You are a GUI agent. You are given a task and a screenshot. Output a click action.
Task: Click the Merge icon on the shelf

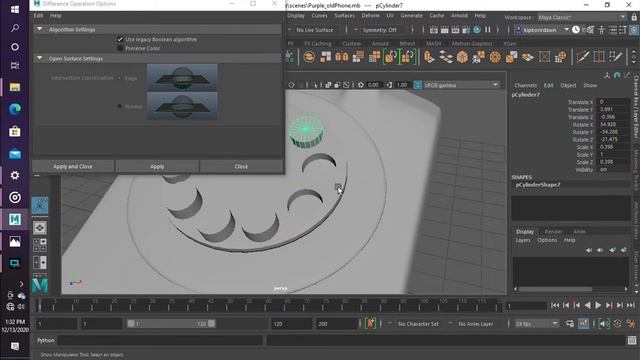(478, 57)
